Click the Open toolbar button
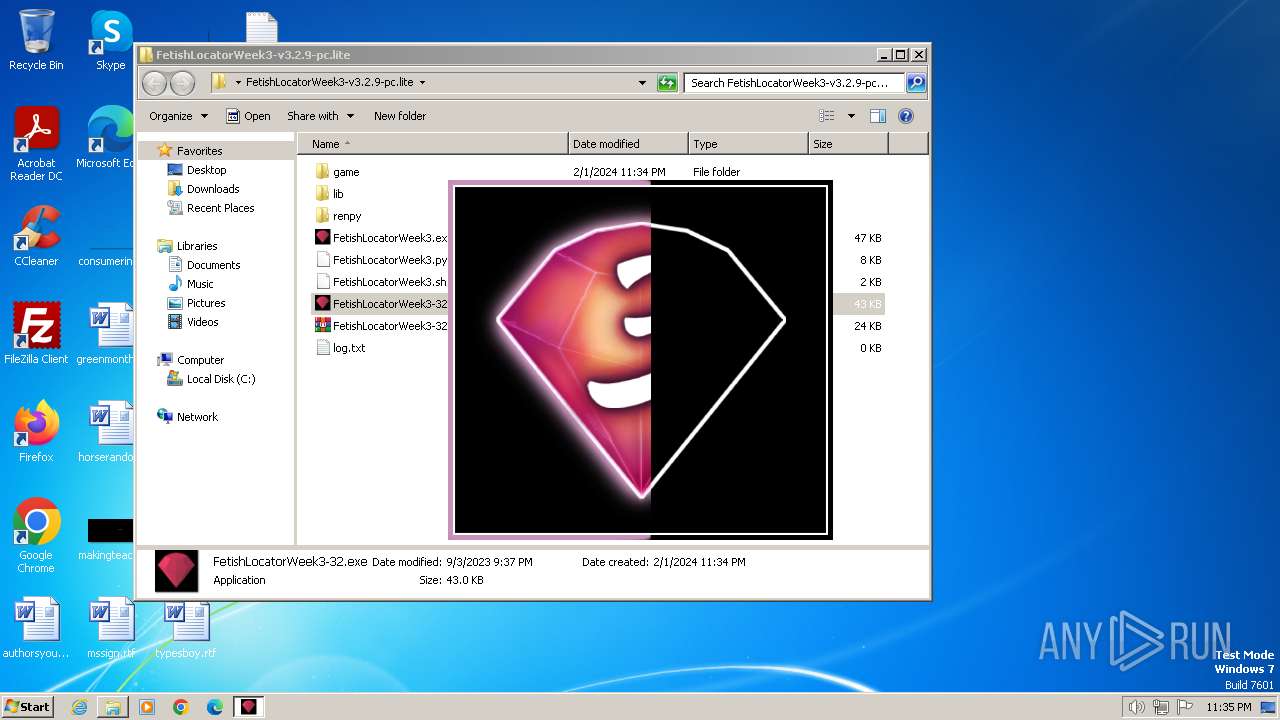 coord(248,116)
